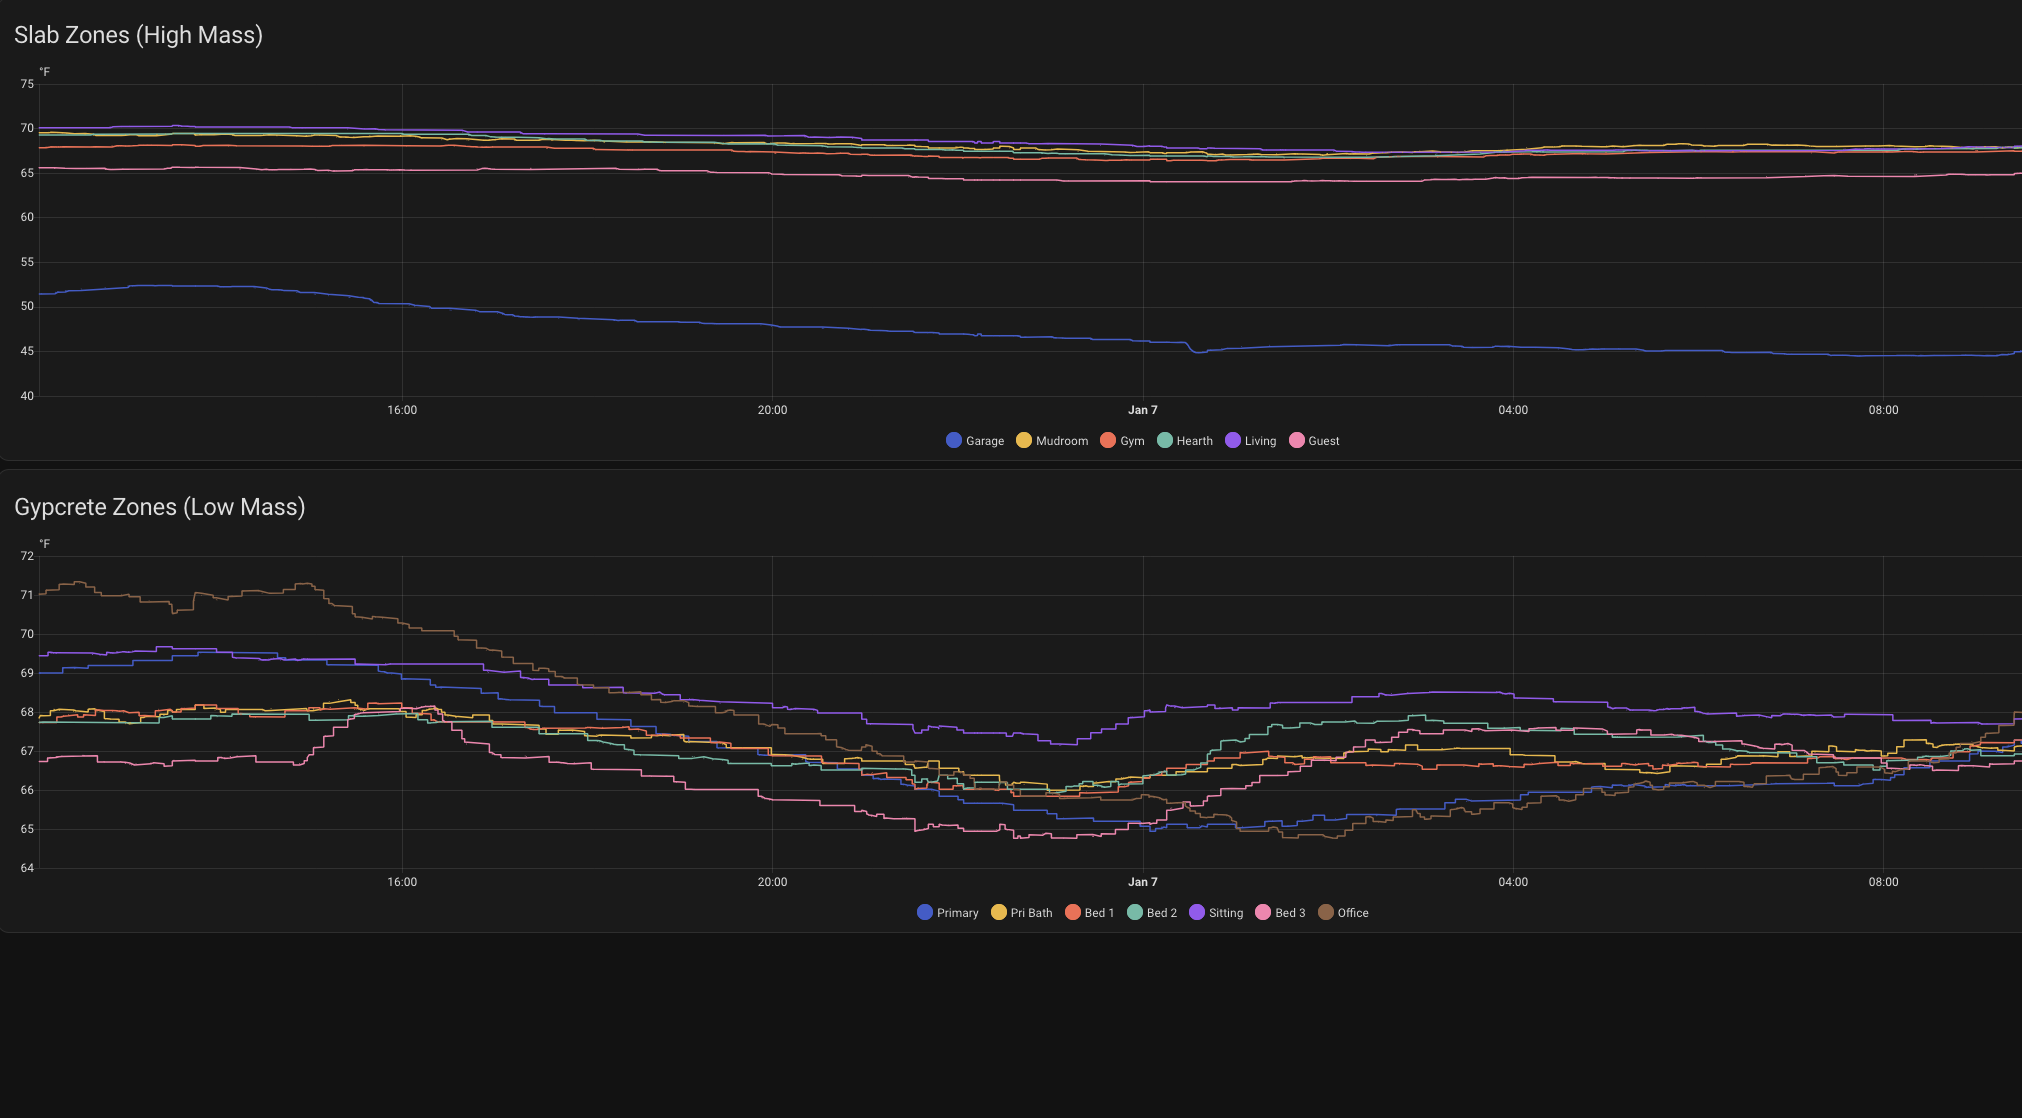Click the Office legend color dot
2022x1118 pixels.
coord(1325,912)
